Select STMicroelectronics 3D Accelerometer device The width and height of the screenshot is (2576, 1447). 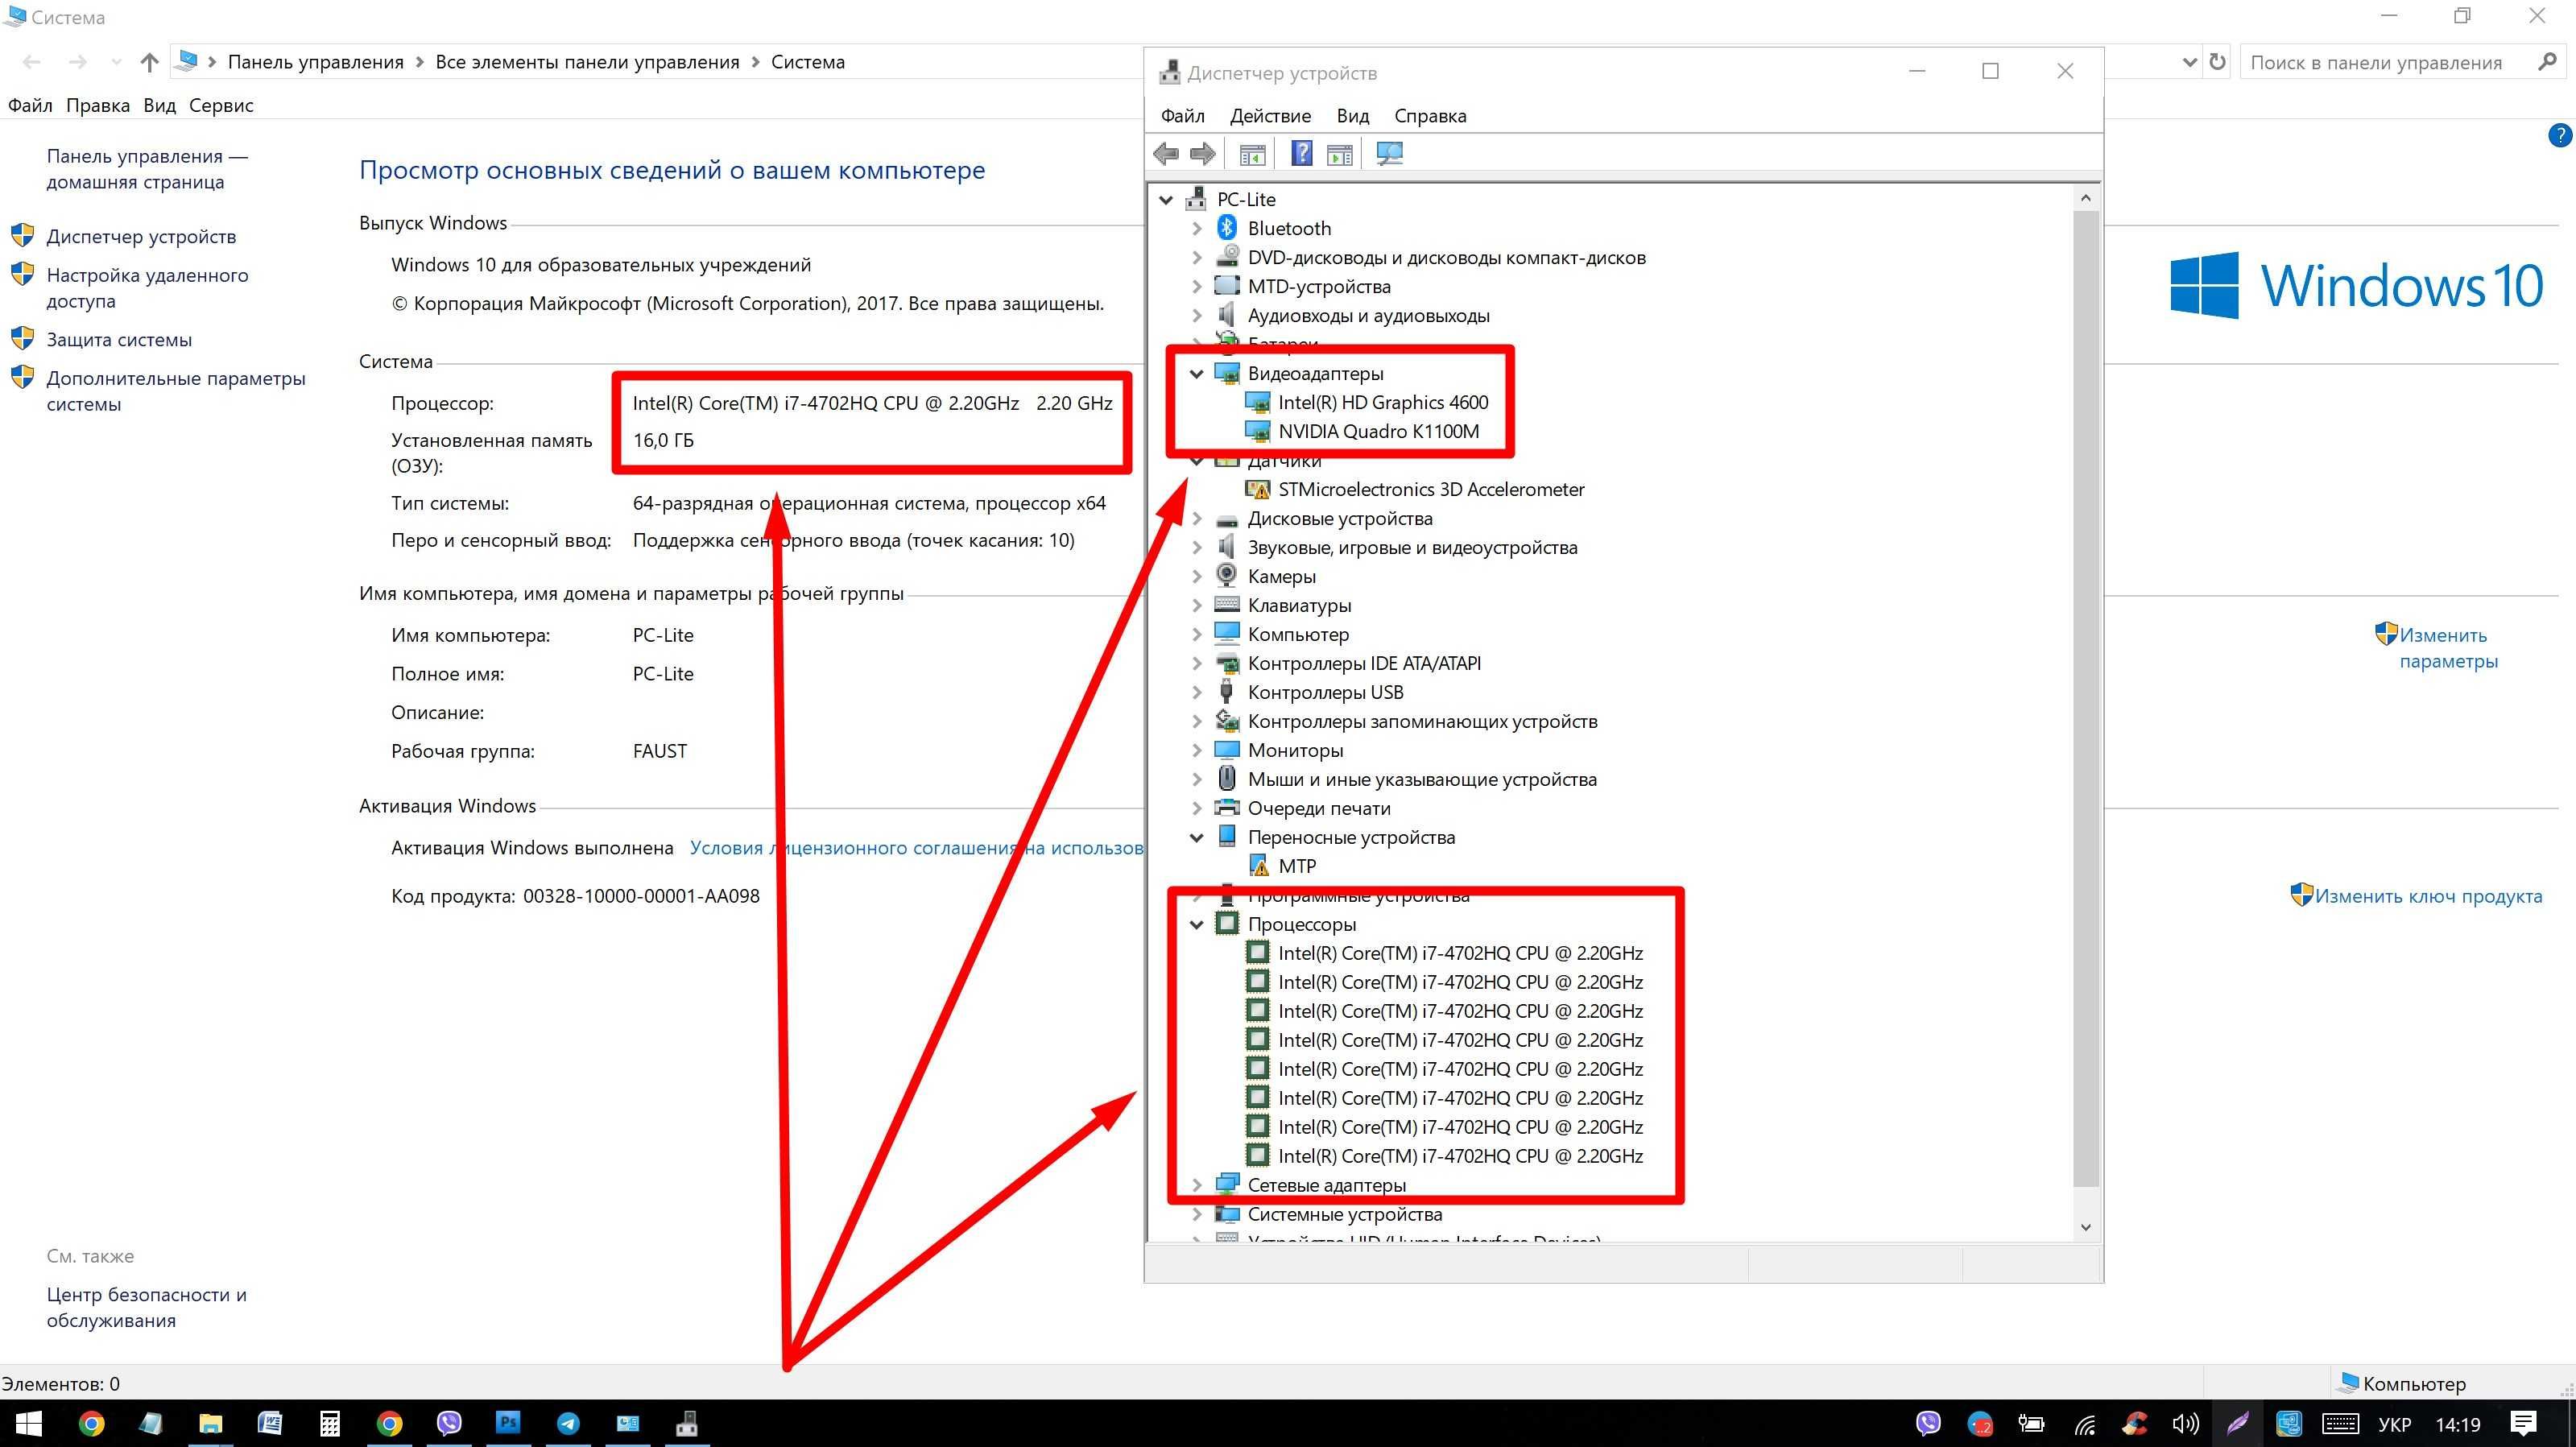click(1431, 489)
